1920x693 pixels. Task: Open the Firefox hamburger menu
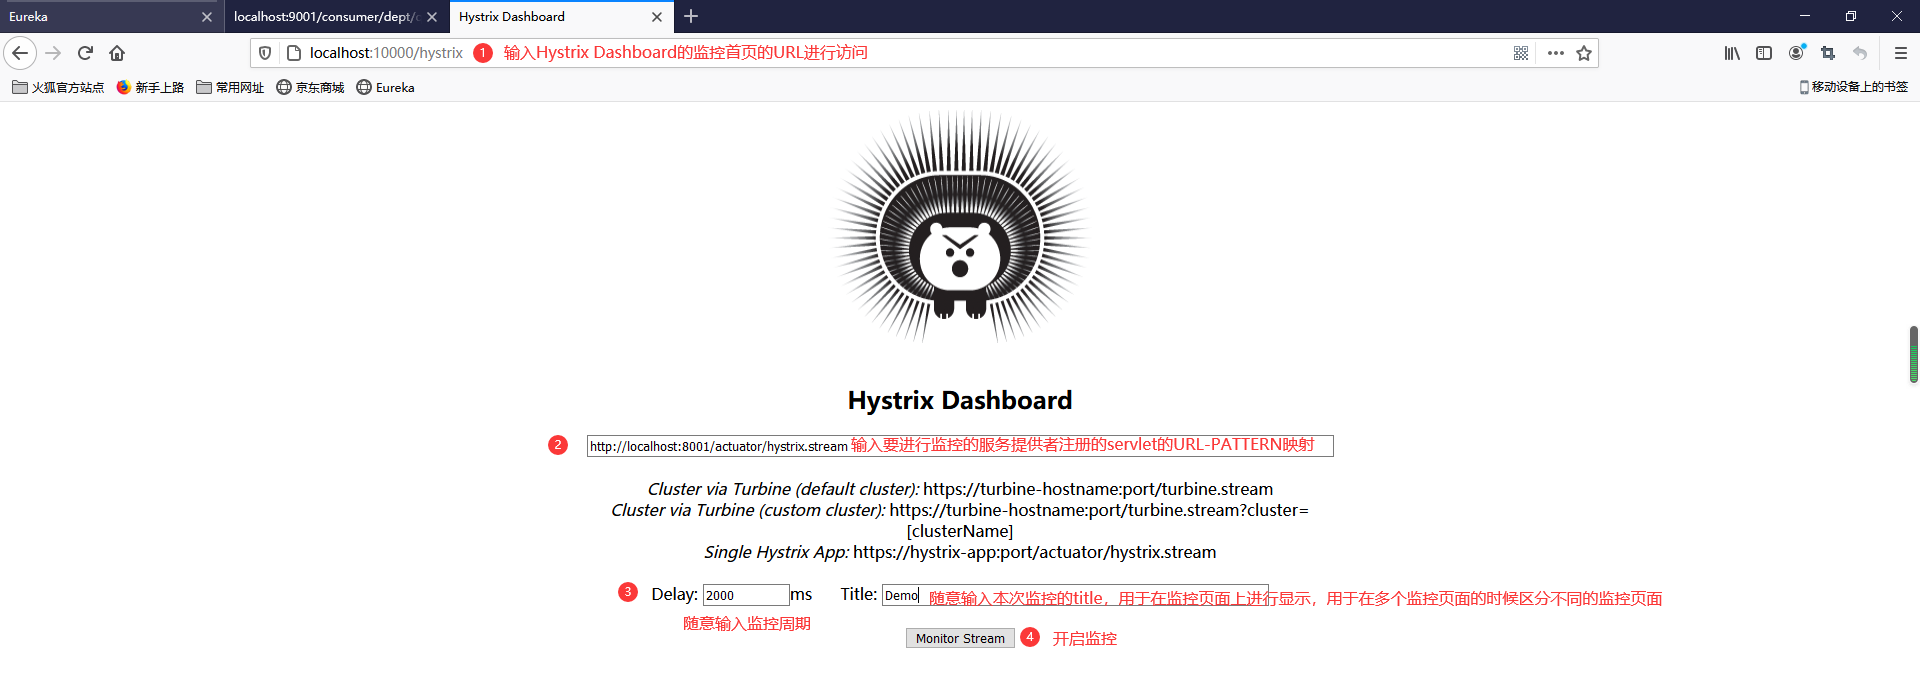coord(1901,53)
